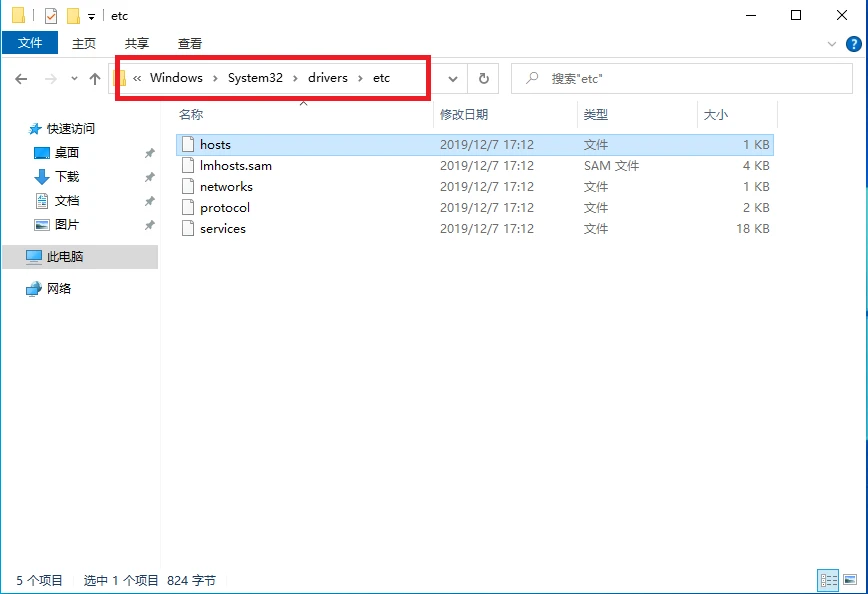Image resolution: width=868 pixels, height=594 pixels.
Task: Click the address bar folder icon
Action: tap(119, 78)
